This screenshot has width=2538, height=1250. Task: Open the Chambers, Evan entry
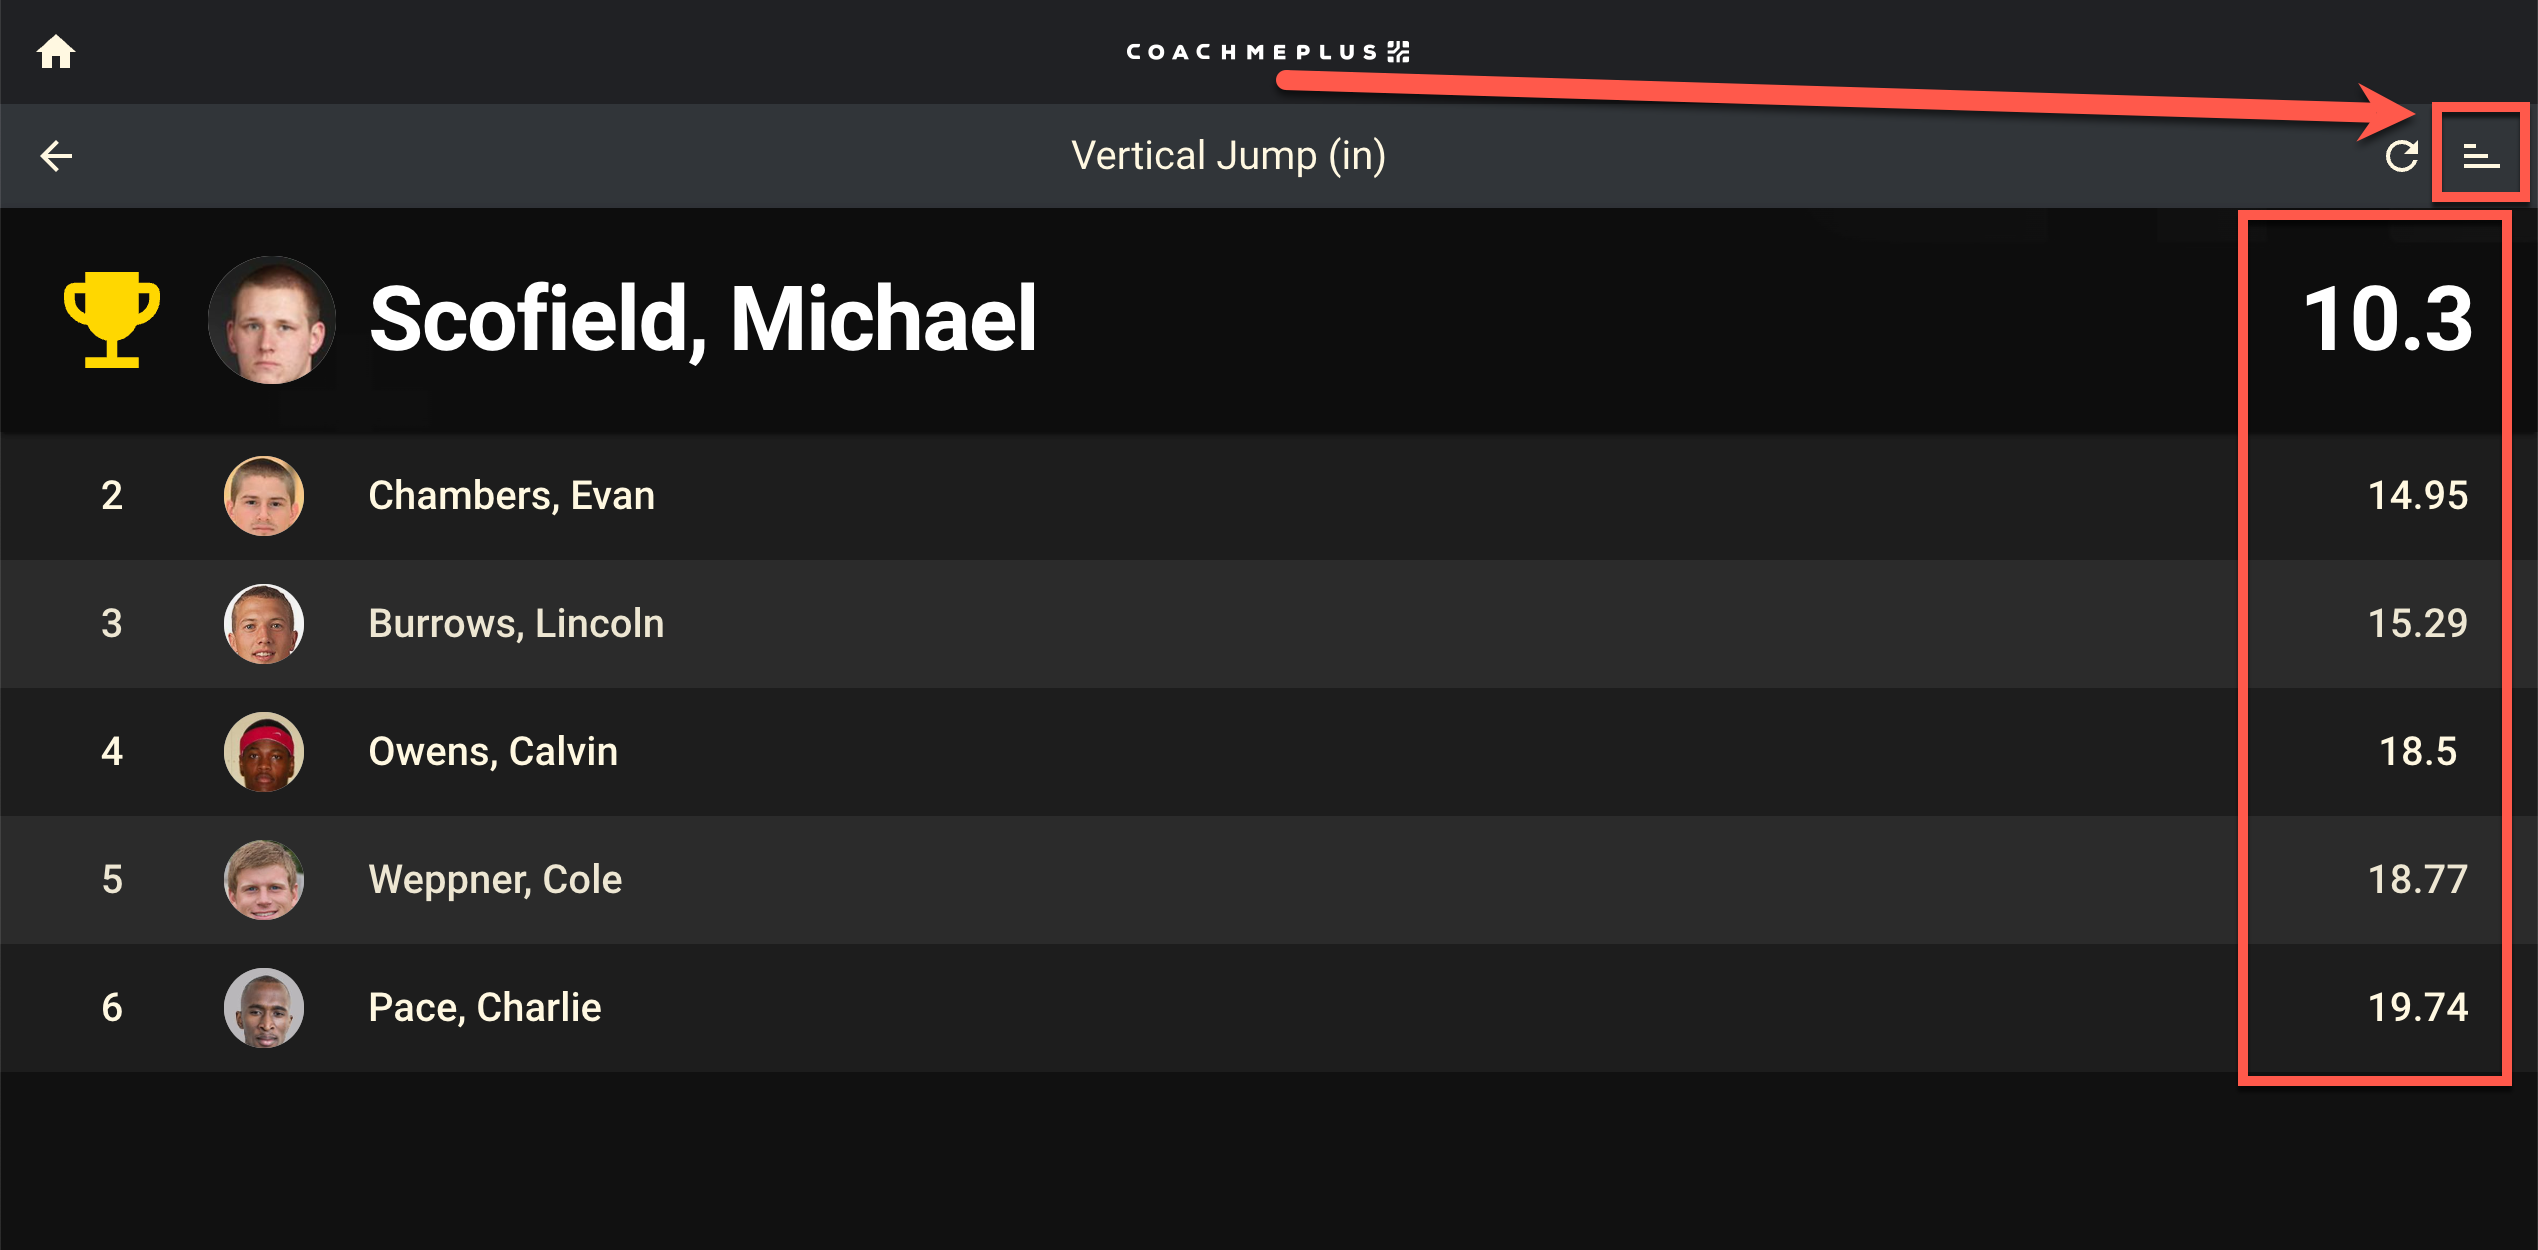coord(511,496)
